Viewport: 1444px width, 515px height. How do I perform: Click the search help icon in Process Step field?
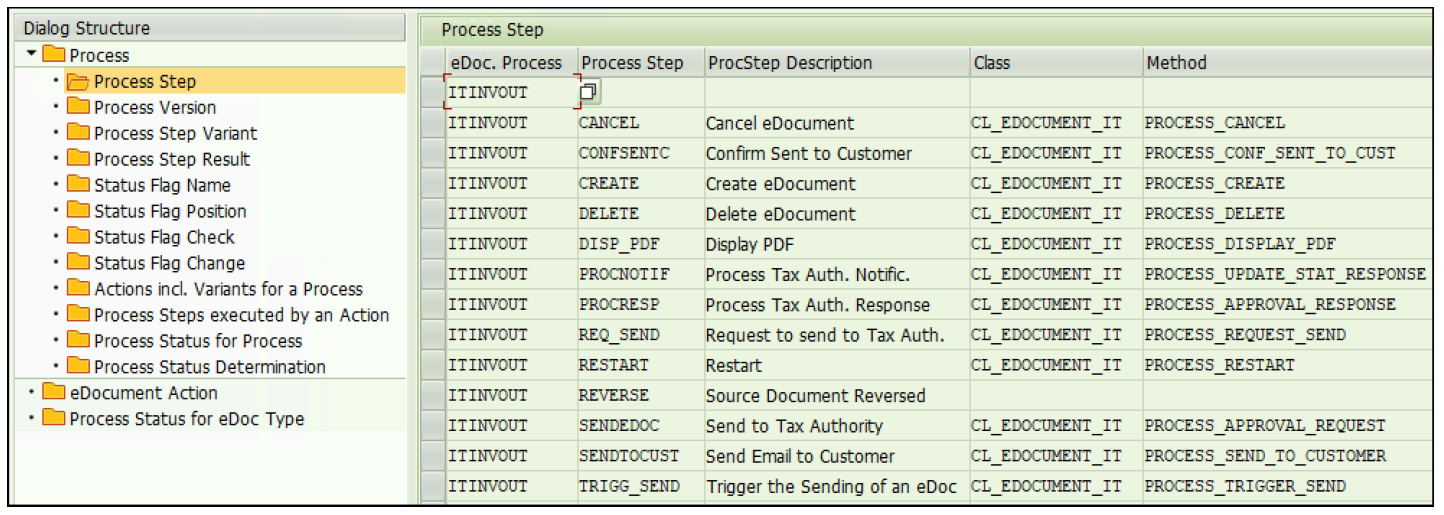tap(589, 93)
